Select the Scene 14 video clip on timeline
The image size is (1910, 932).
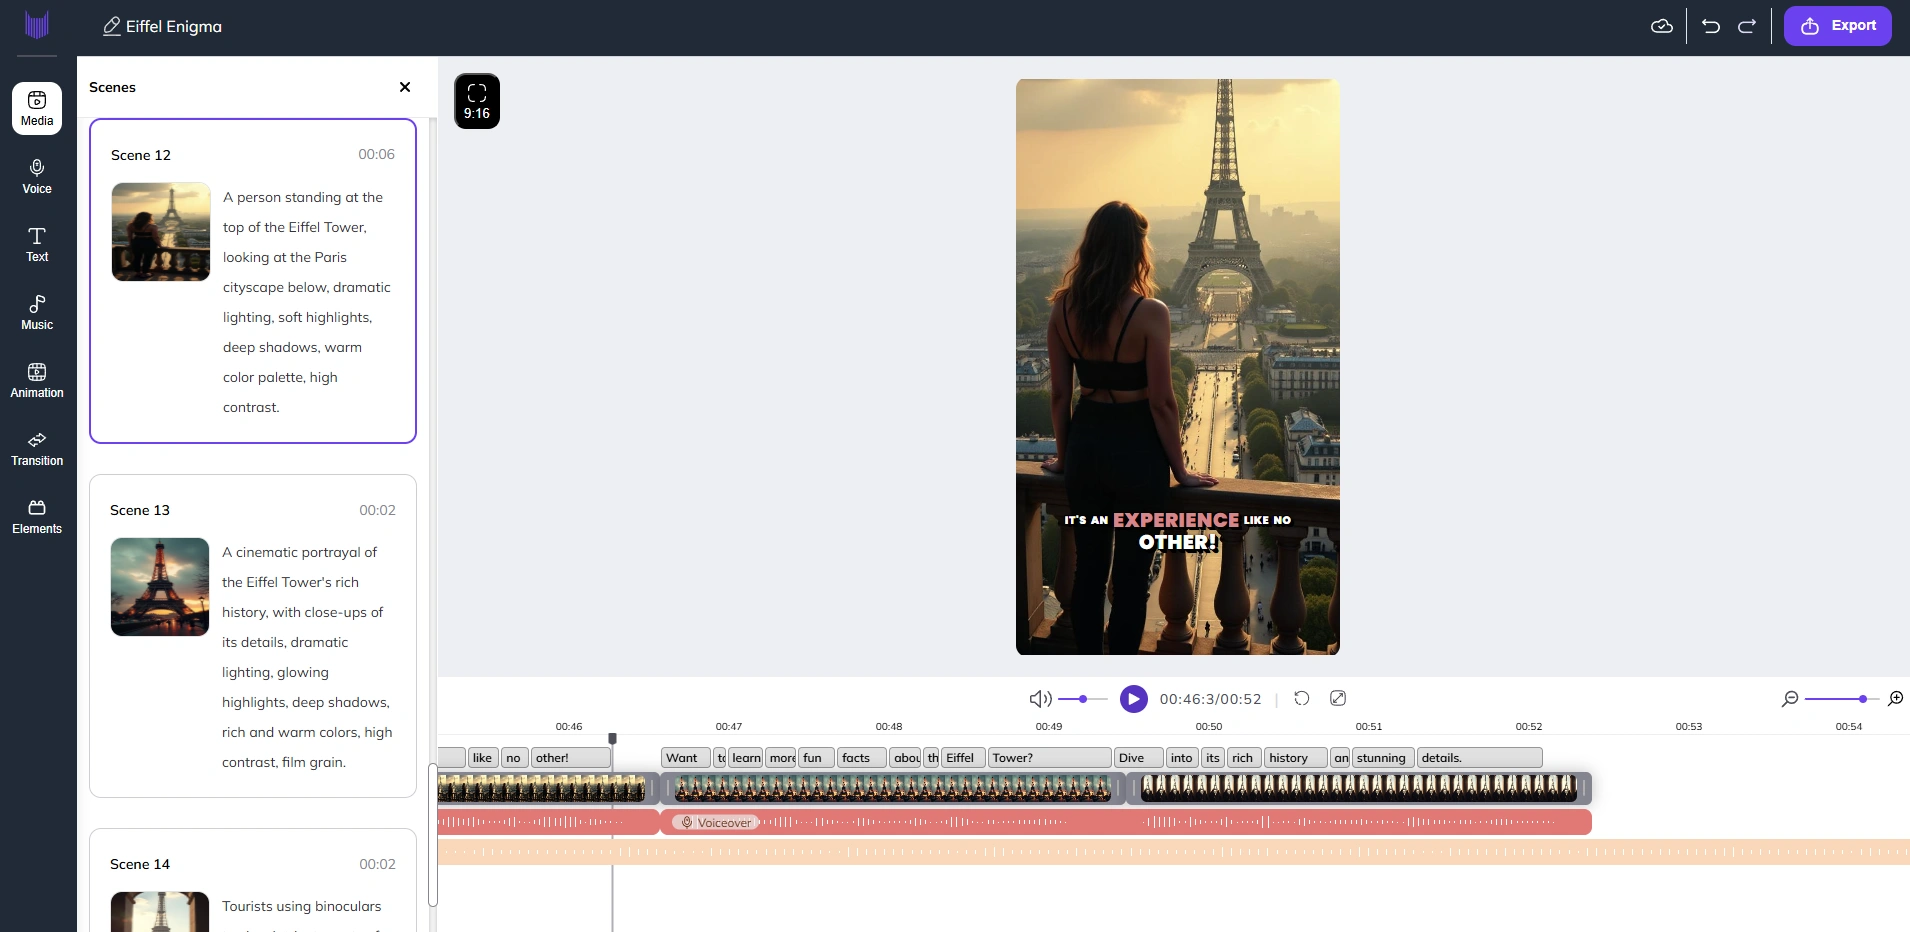click(1359, 789)
